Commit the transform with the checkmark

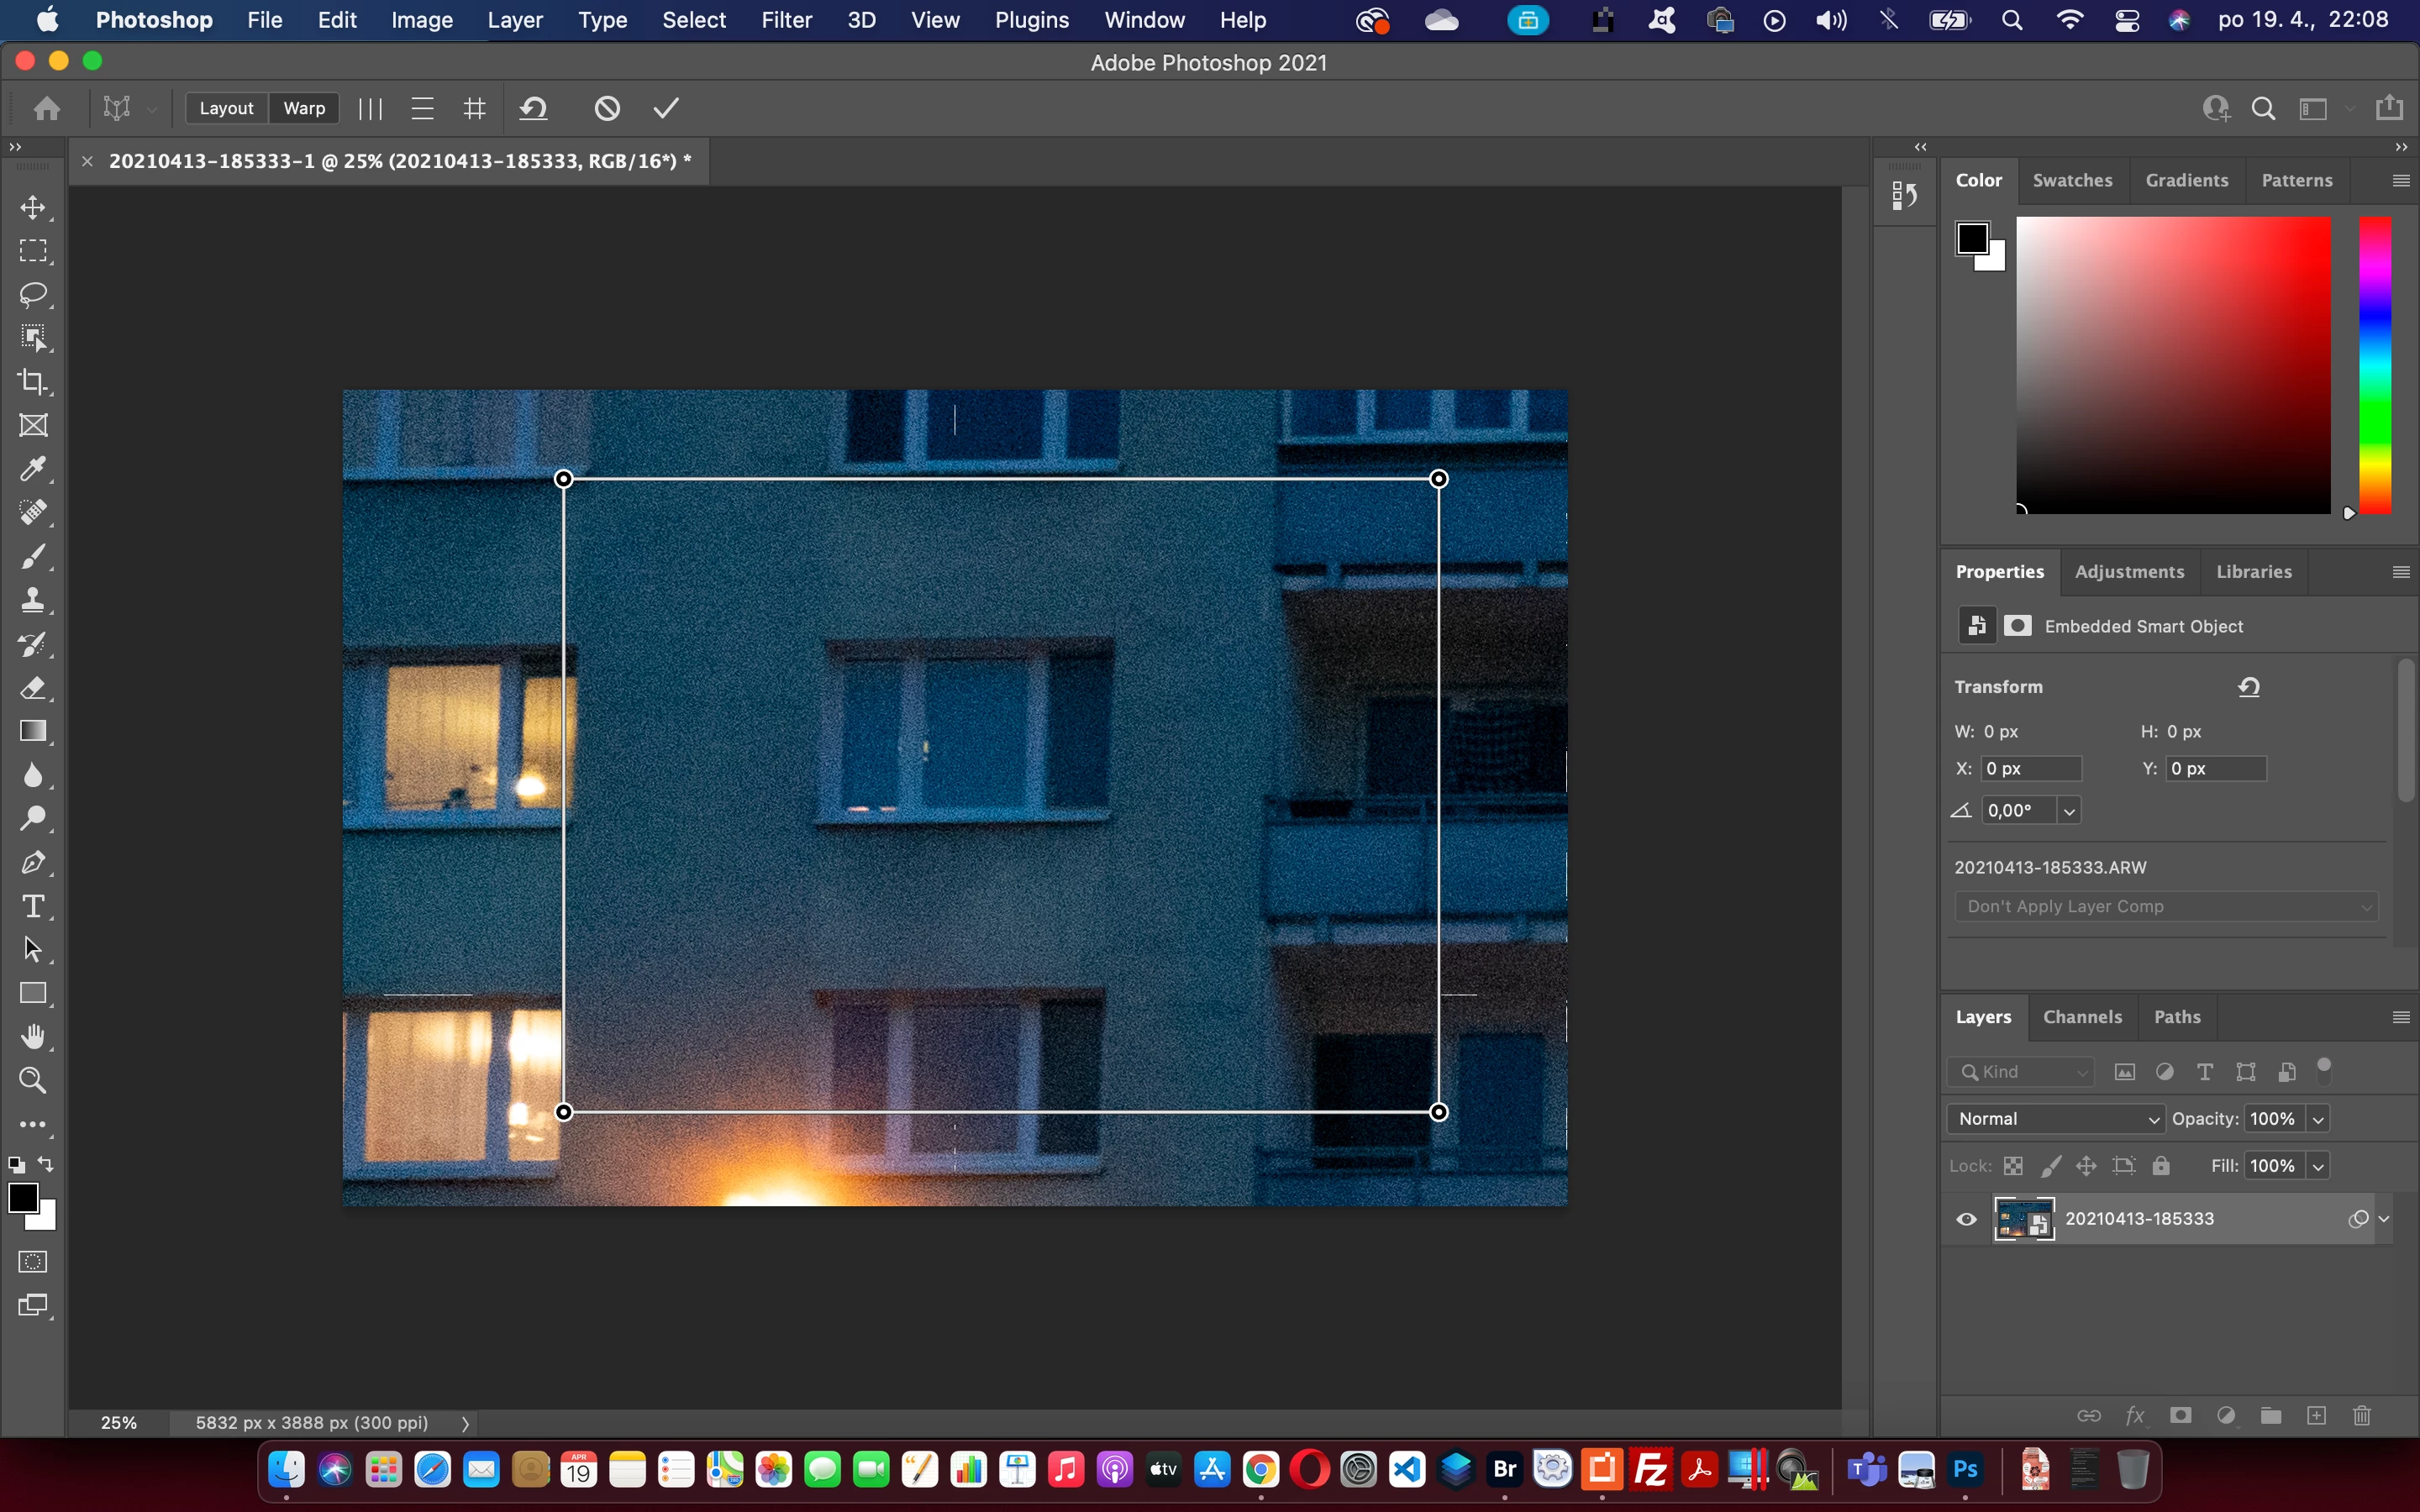(666, 108)
